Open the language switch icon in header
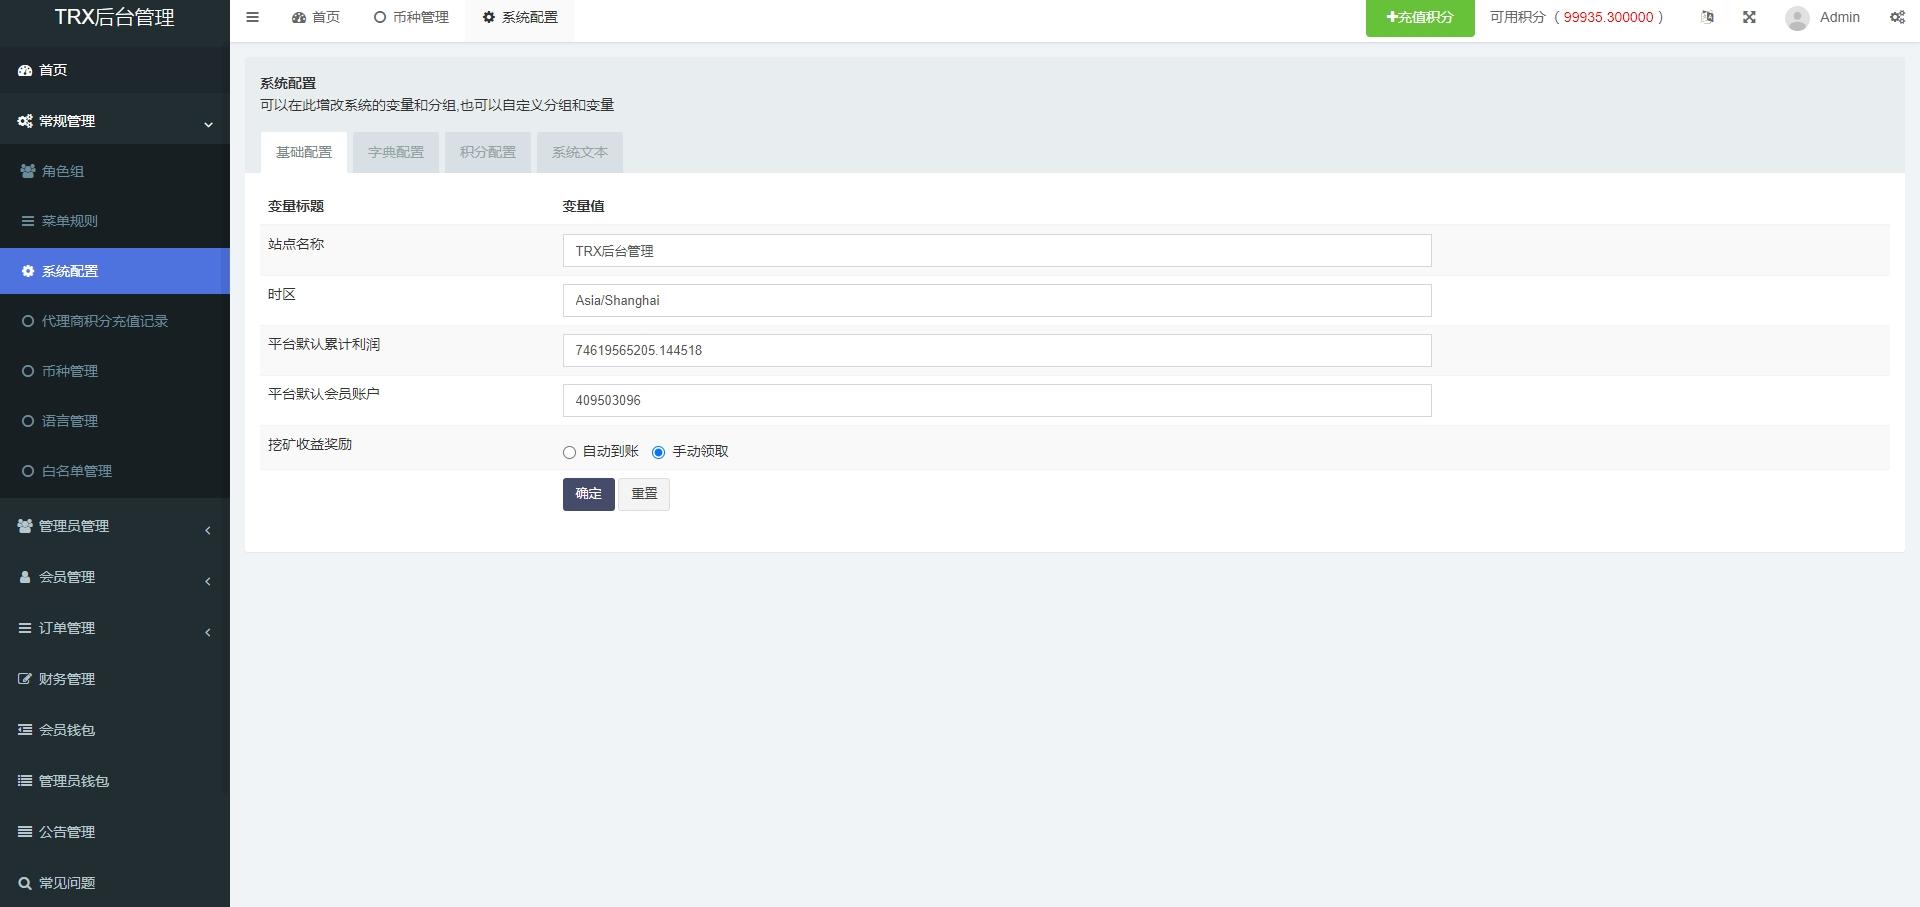The width and height of the screenshot is (1920, 907). [x=1708, y=17]
